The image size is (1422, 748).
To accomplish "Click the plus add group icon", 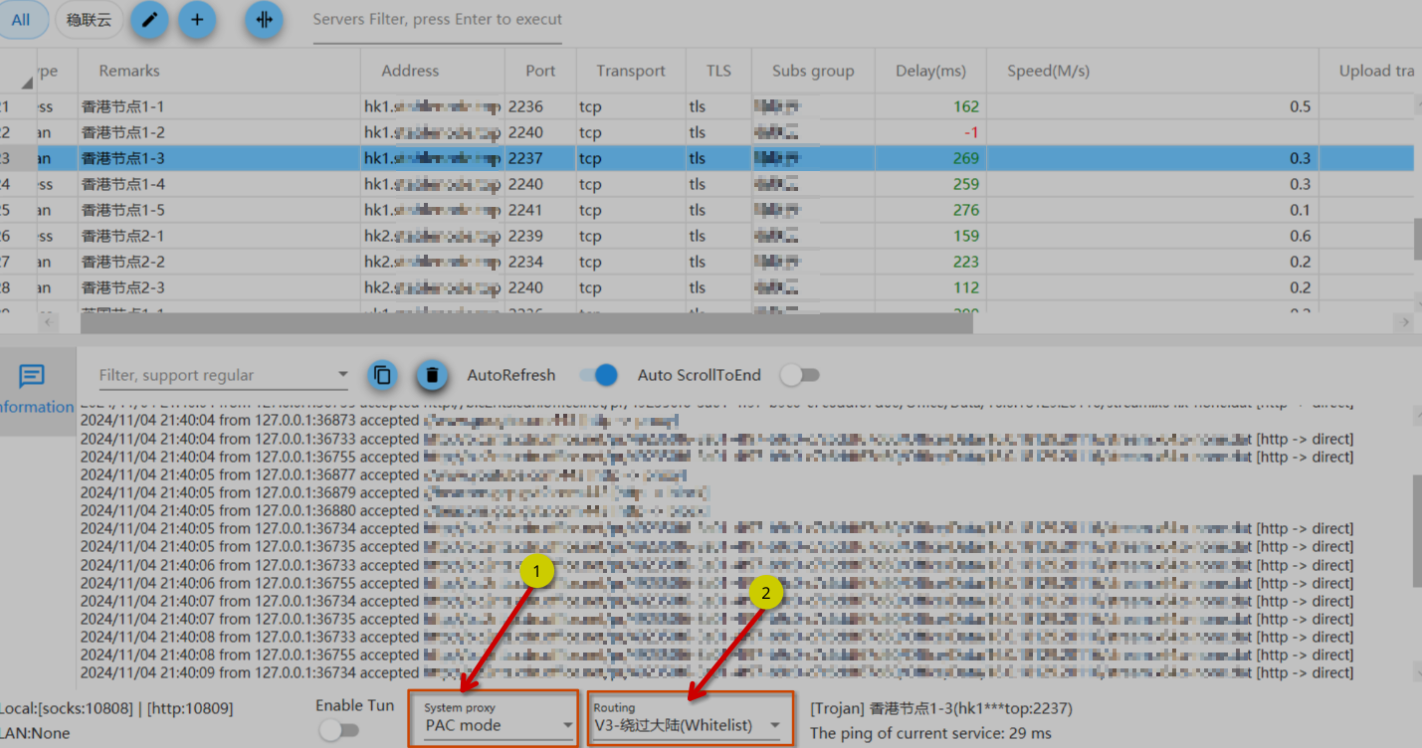I will click(197, 20).
